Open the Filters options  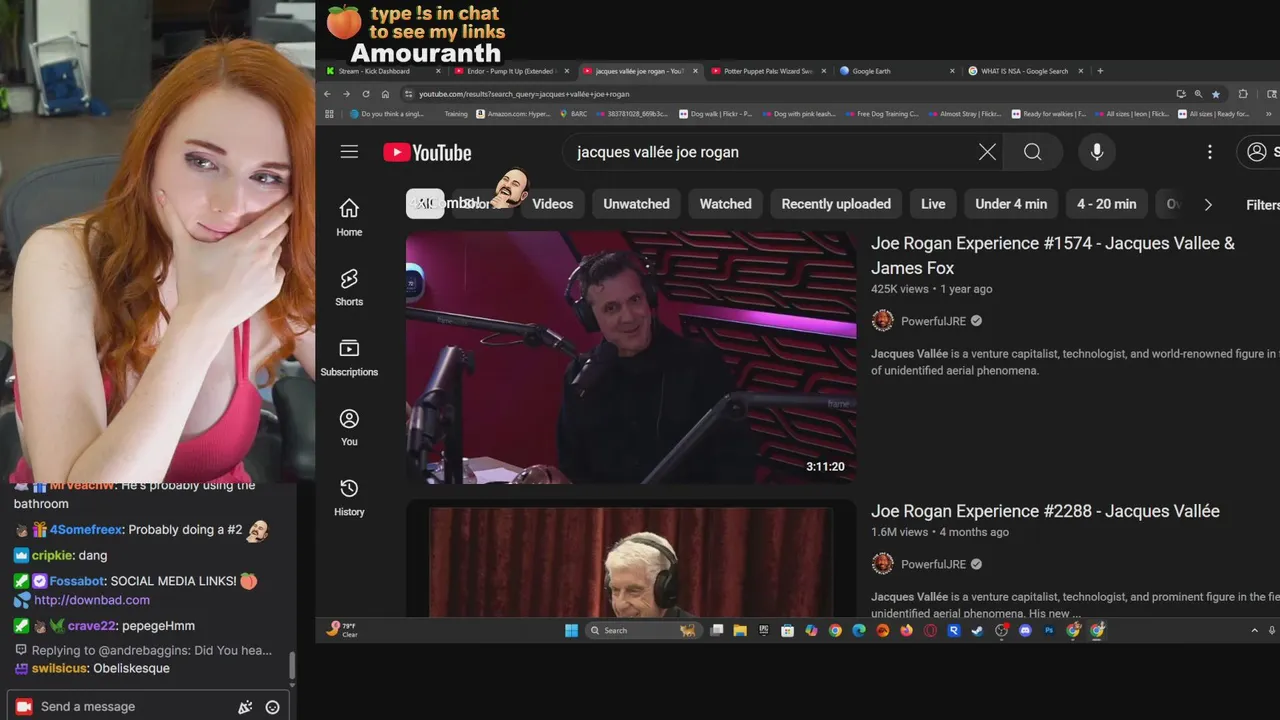1262,204
